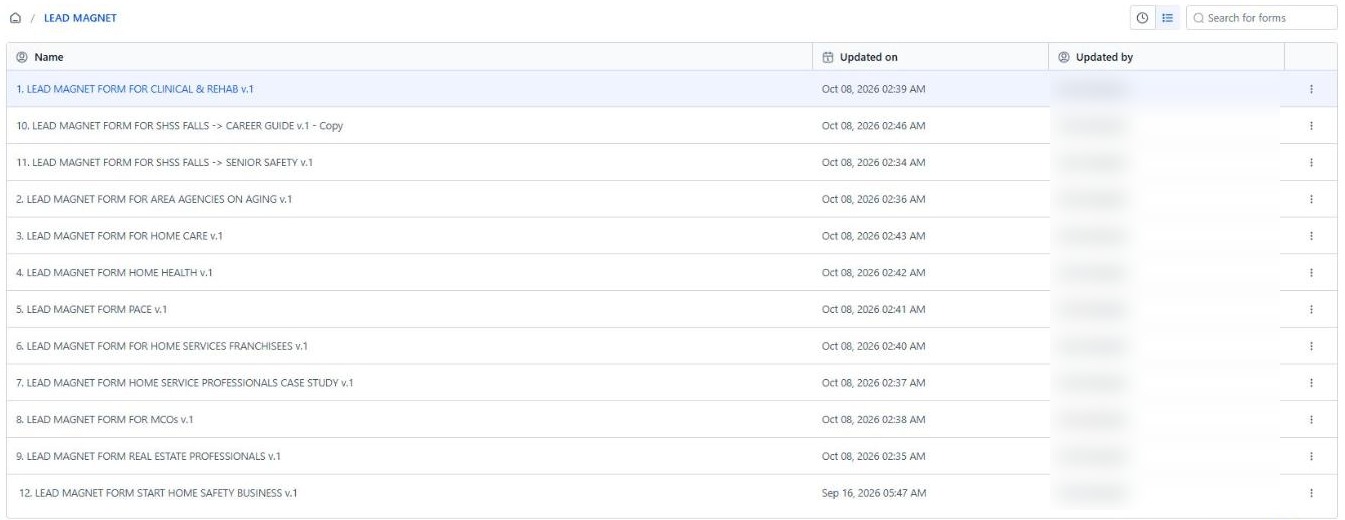Click date Sep 16, 2026 05:47 AM

(x=873, y=493)
